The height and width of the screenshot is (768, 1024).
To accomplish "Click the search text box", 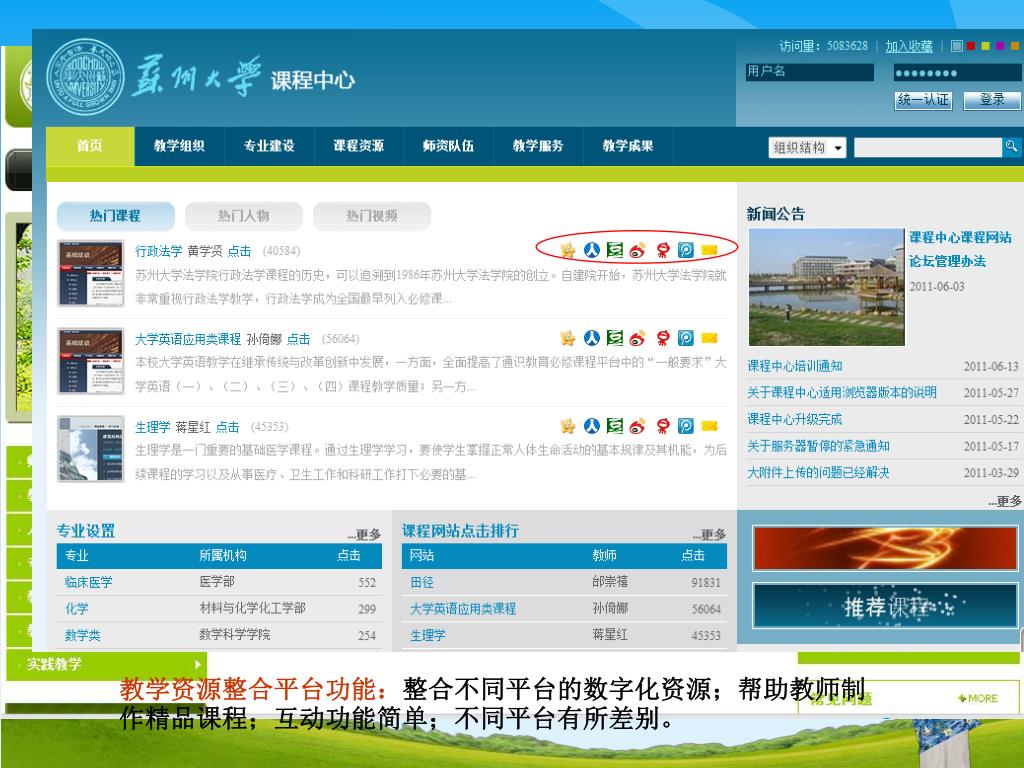I will tap(927, 148).
